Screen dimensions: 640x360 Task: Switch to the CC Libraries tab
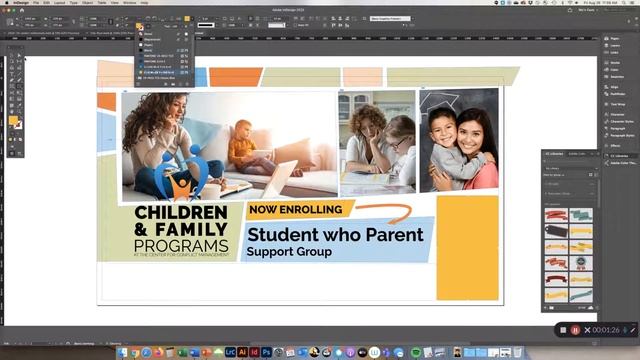(x=554, y=154)
